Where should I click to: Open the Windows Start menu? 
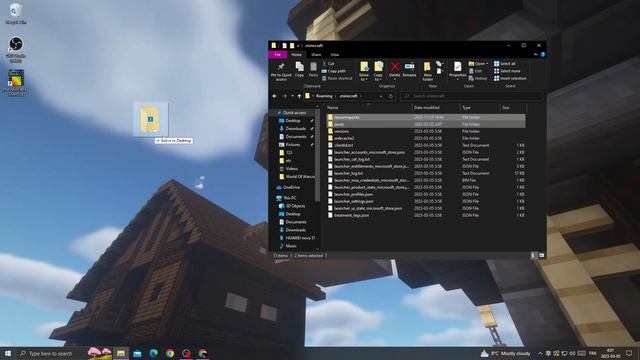(8, 353)
